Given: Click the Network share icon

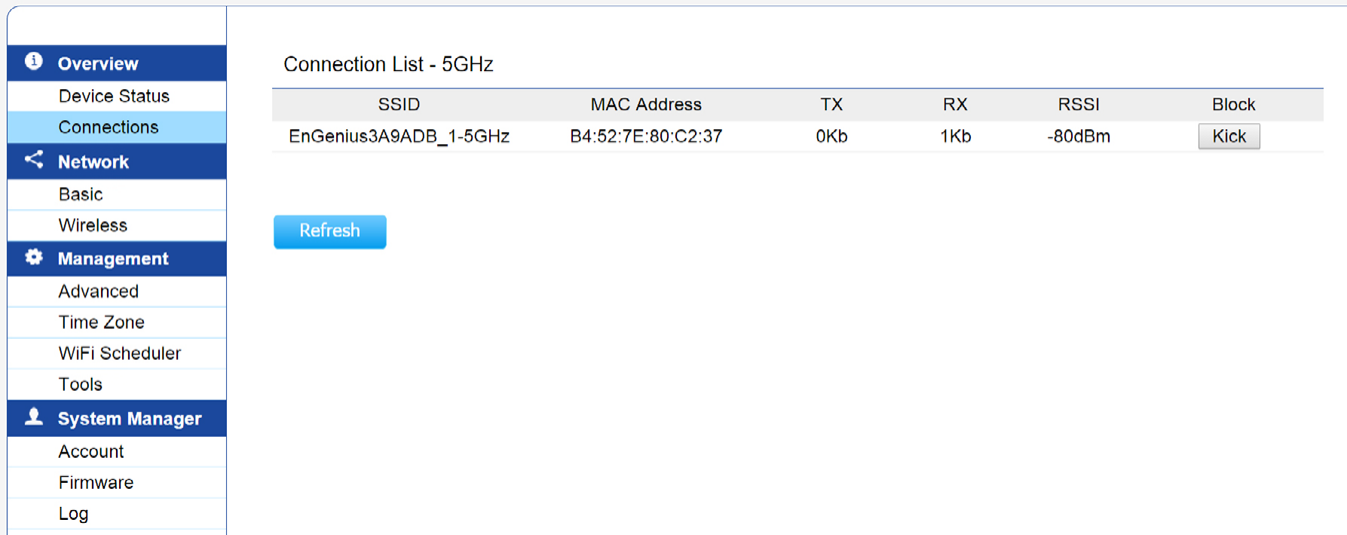Looking at the screenshot, I should (x=34, y=160).
